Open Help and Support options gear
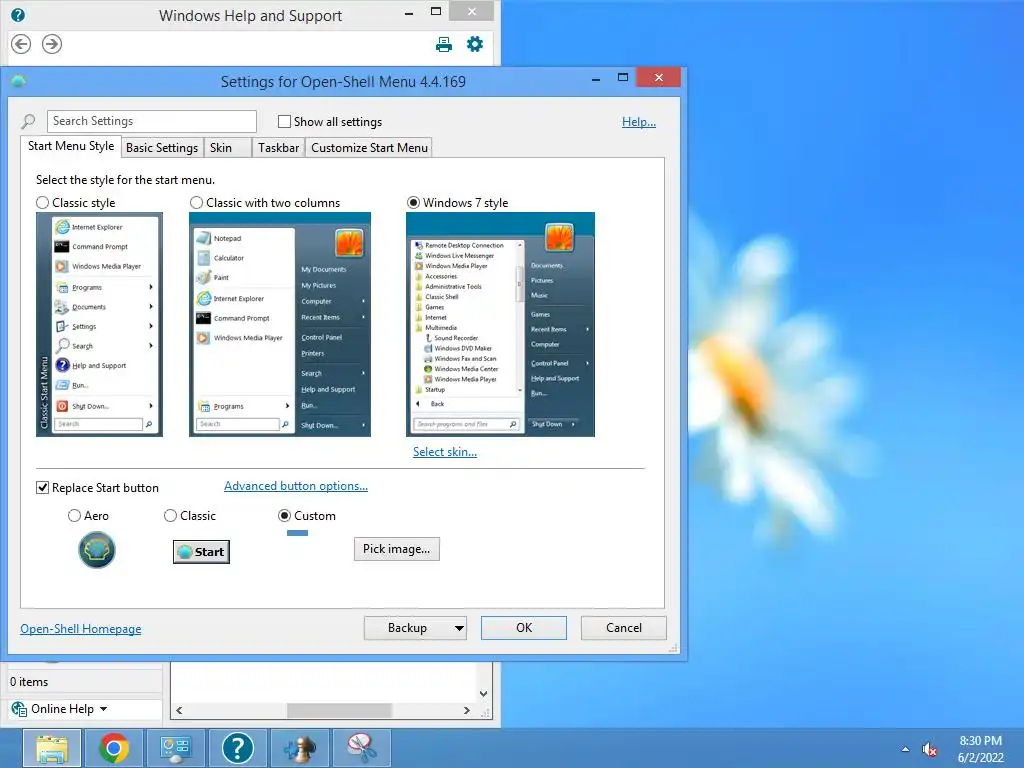 click(475, 44)
